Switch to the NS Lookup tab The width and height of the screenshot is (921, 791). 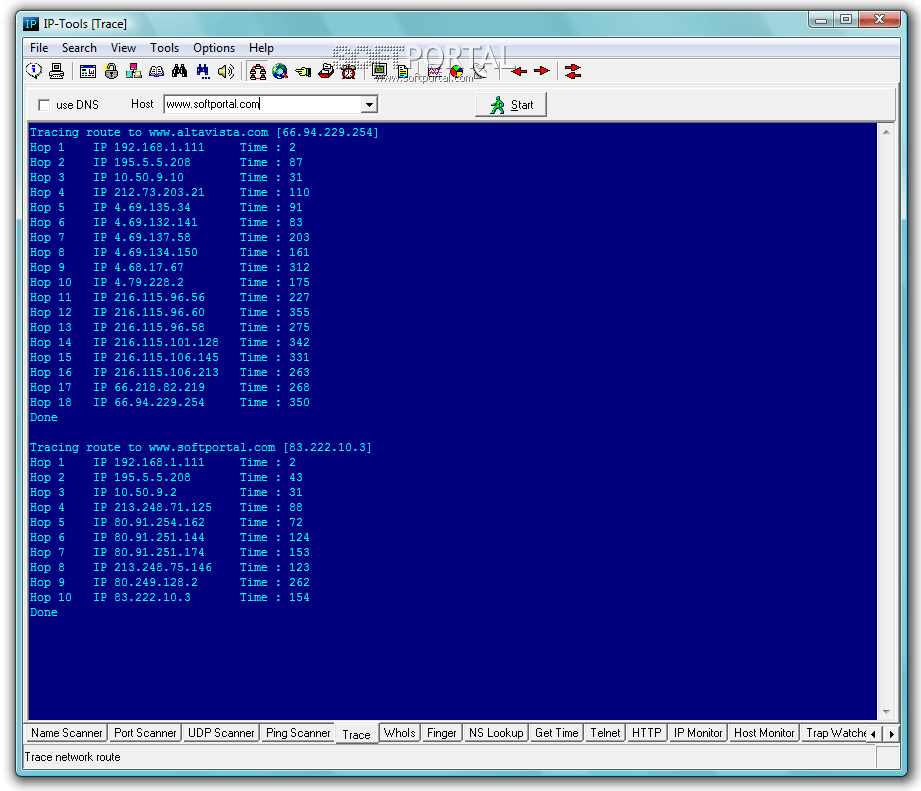496,733
